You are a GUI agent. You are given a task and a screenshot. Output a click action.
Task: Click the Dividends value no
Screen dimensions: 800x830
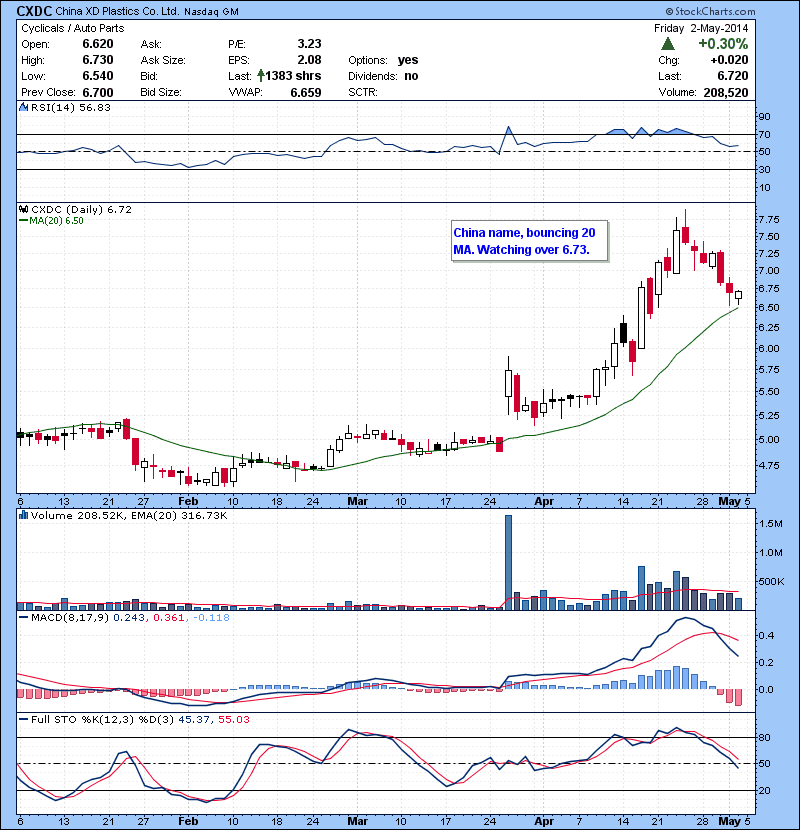tap(411, 76)
